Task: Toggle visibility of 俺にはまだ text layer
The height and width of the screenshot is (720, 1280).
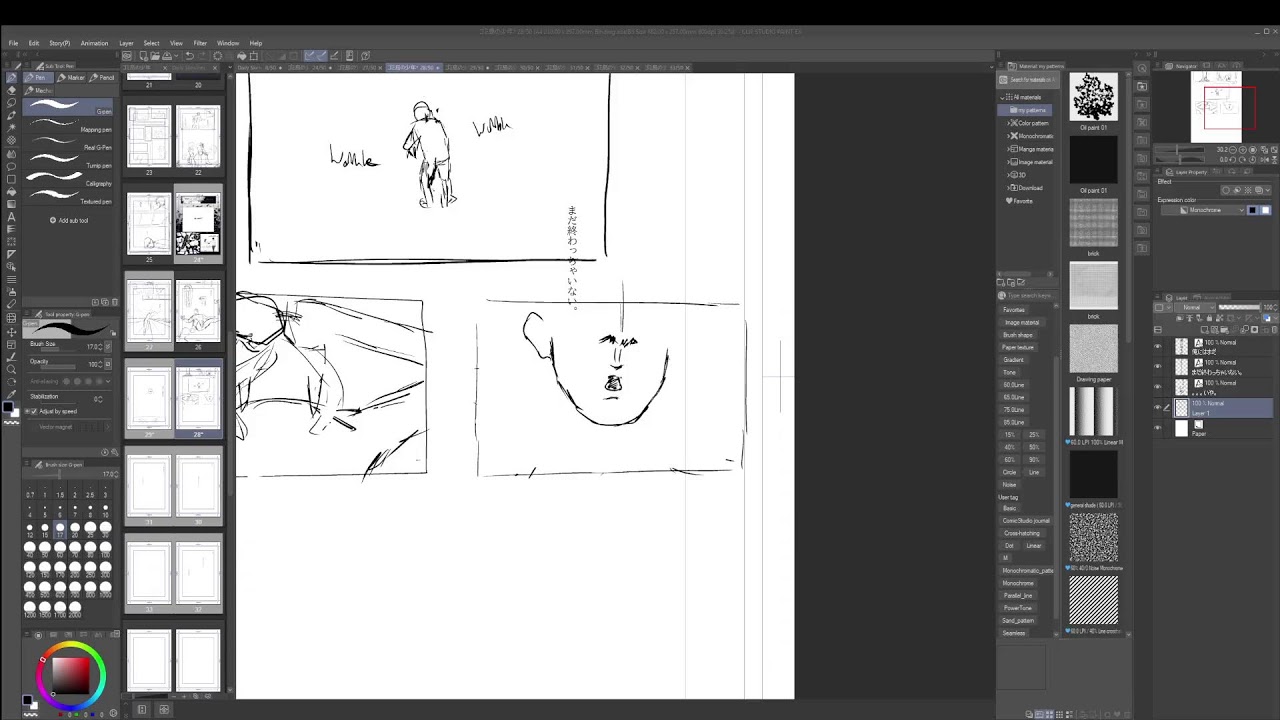Action: [x=1158, y=346]
